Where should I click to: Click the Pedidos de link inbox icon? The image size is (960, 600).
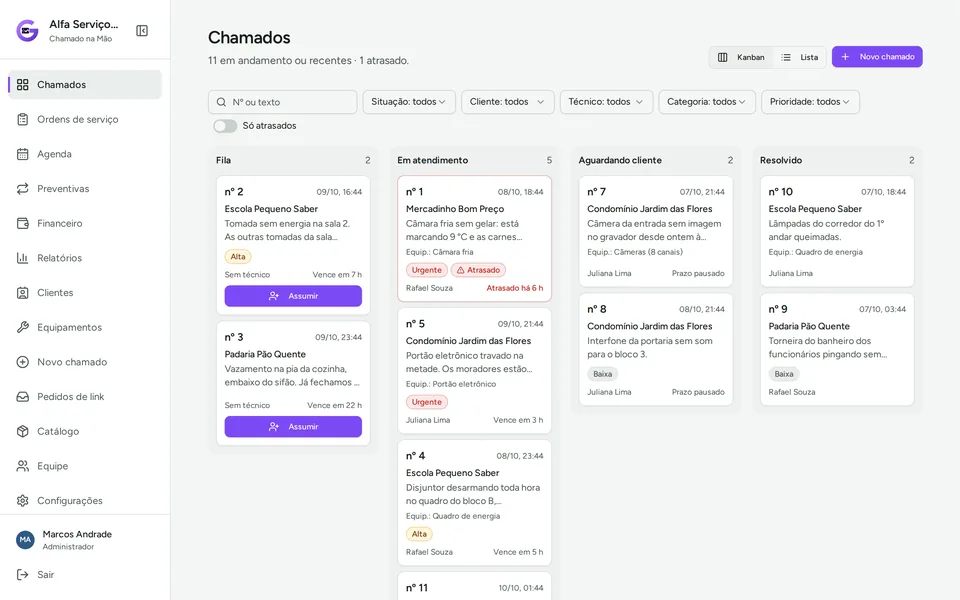[23, 397]
